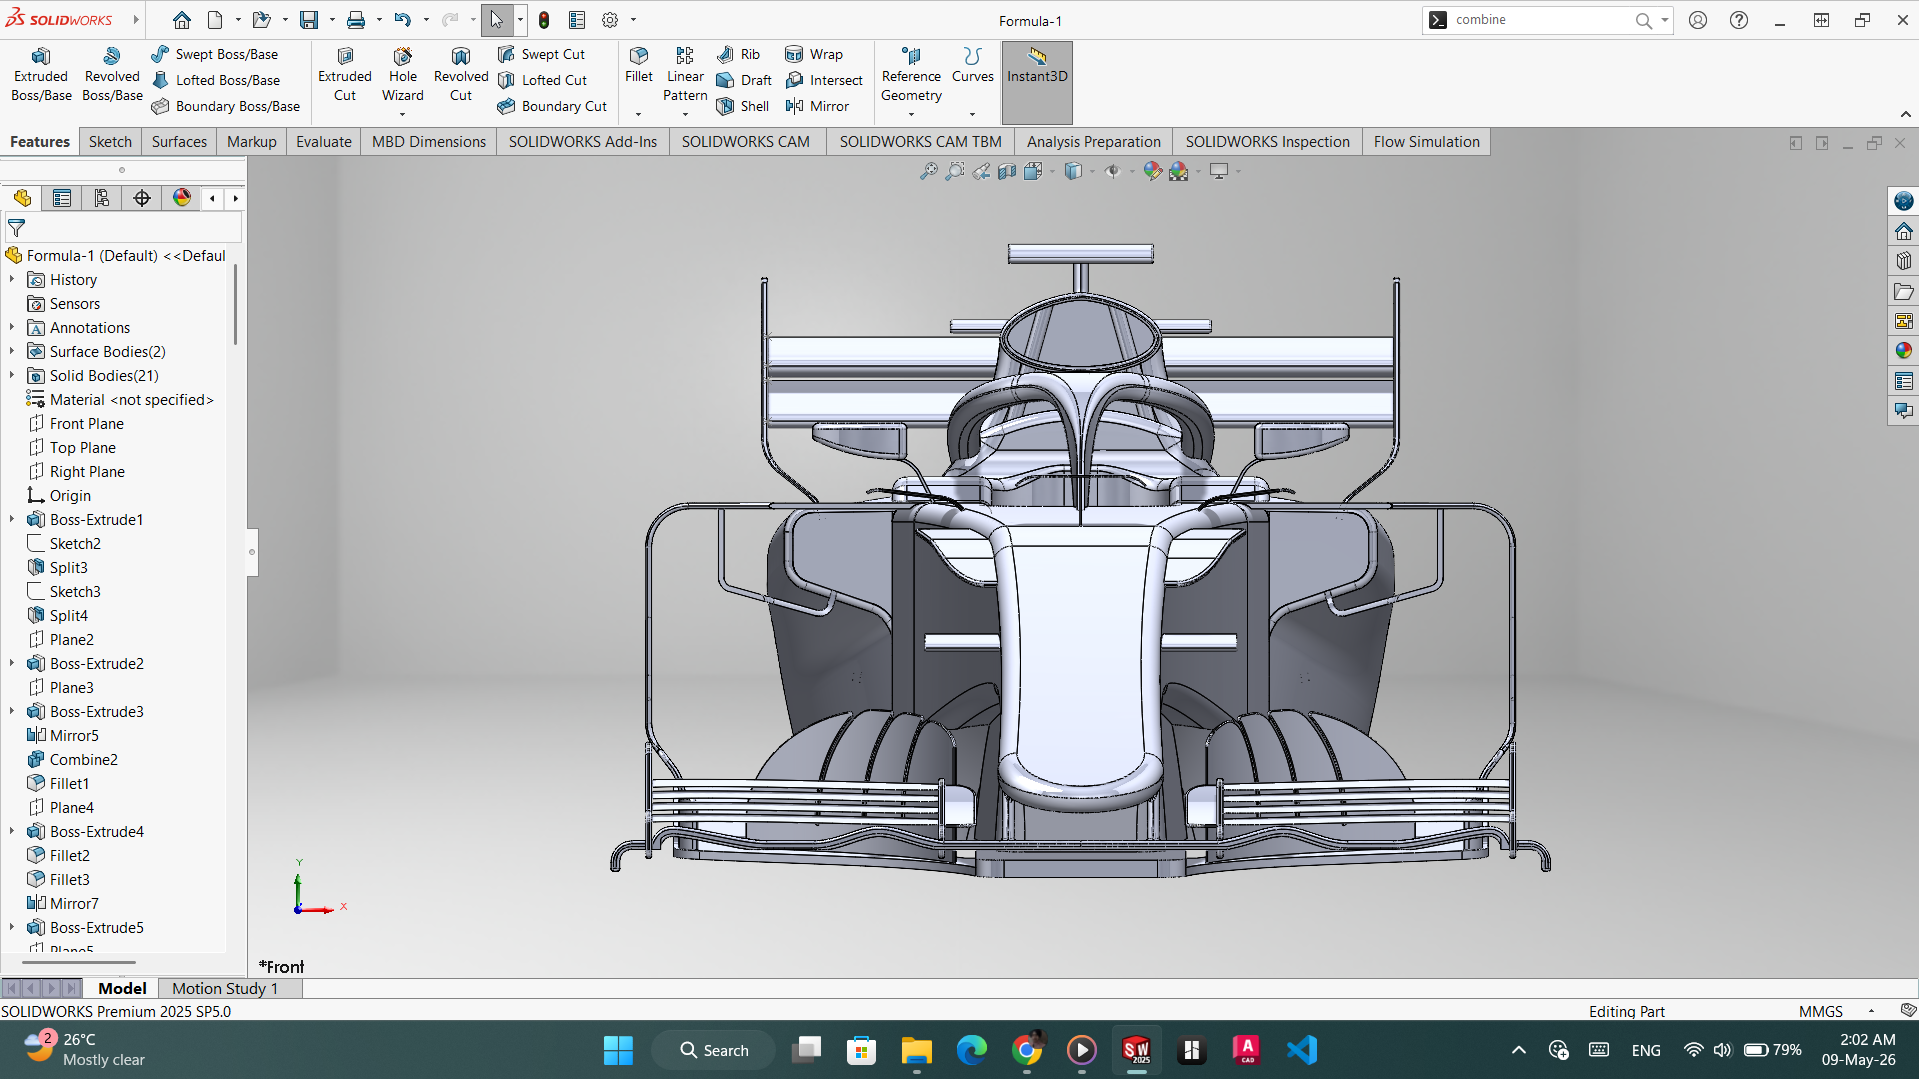Screen dimensions: 1919x1079
Task: Select the Shell tool
Action: 743,106
